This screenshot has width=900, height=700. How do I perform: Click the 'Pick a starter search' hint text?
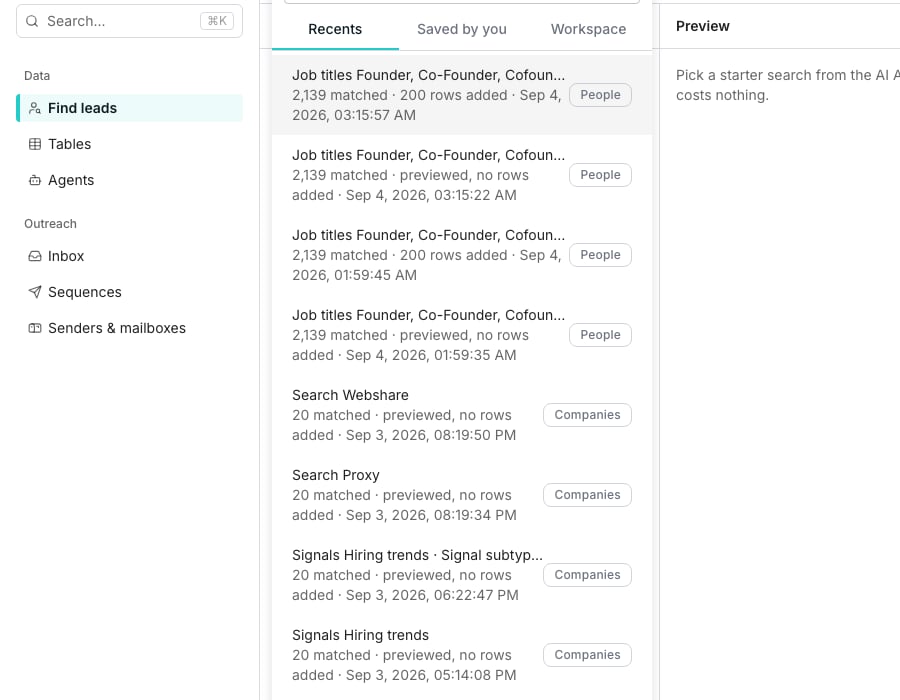tap(788, 85)
